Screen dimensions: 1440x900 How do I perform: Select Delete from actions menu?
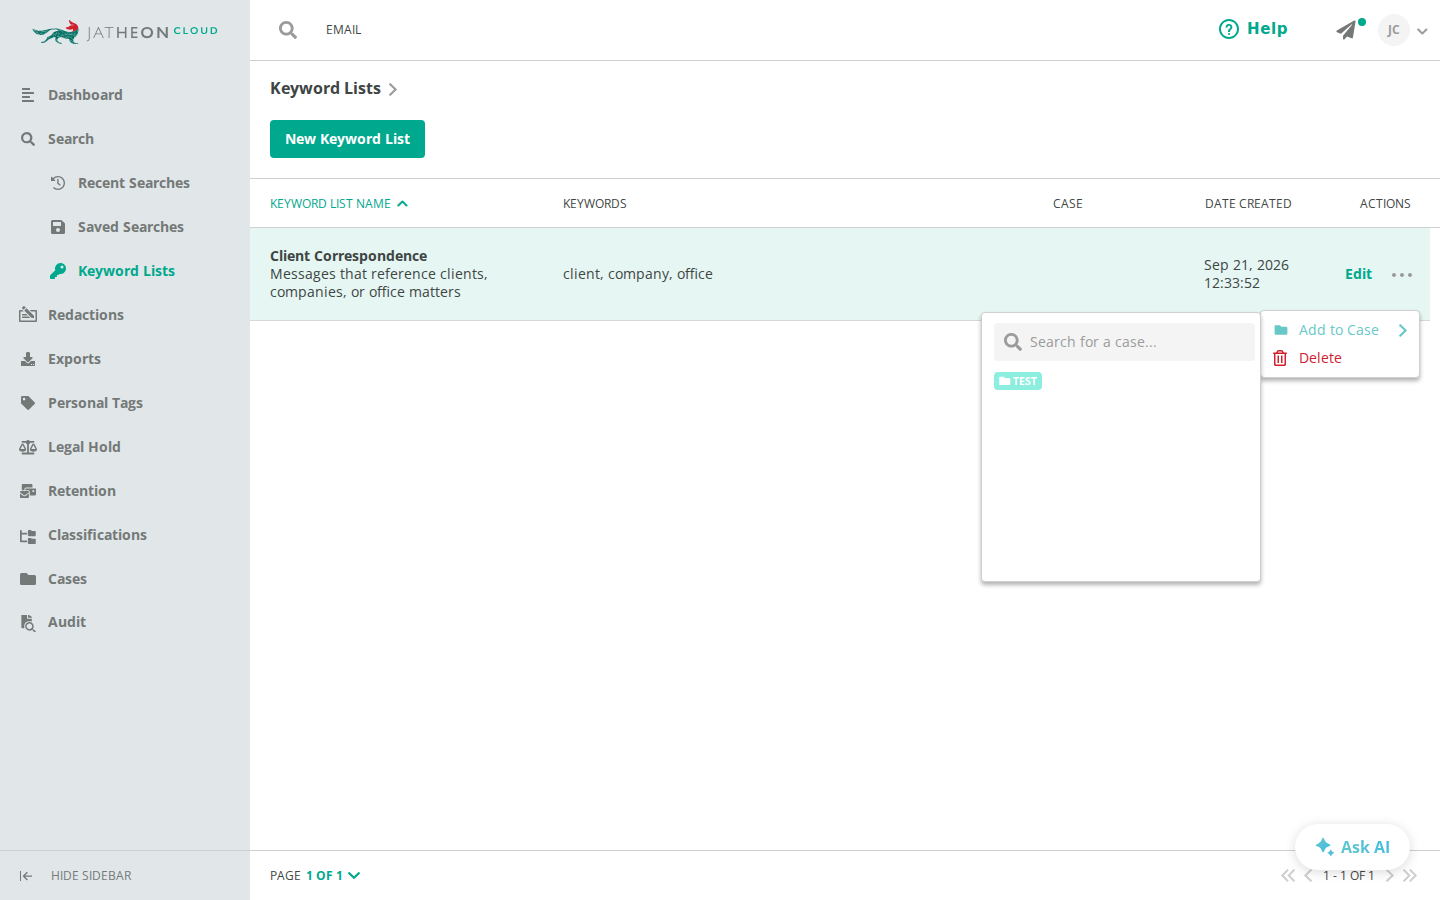(x=1308, y=358)
